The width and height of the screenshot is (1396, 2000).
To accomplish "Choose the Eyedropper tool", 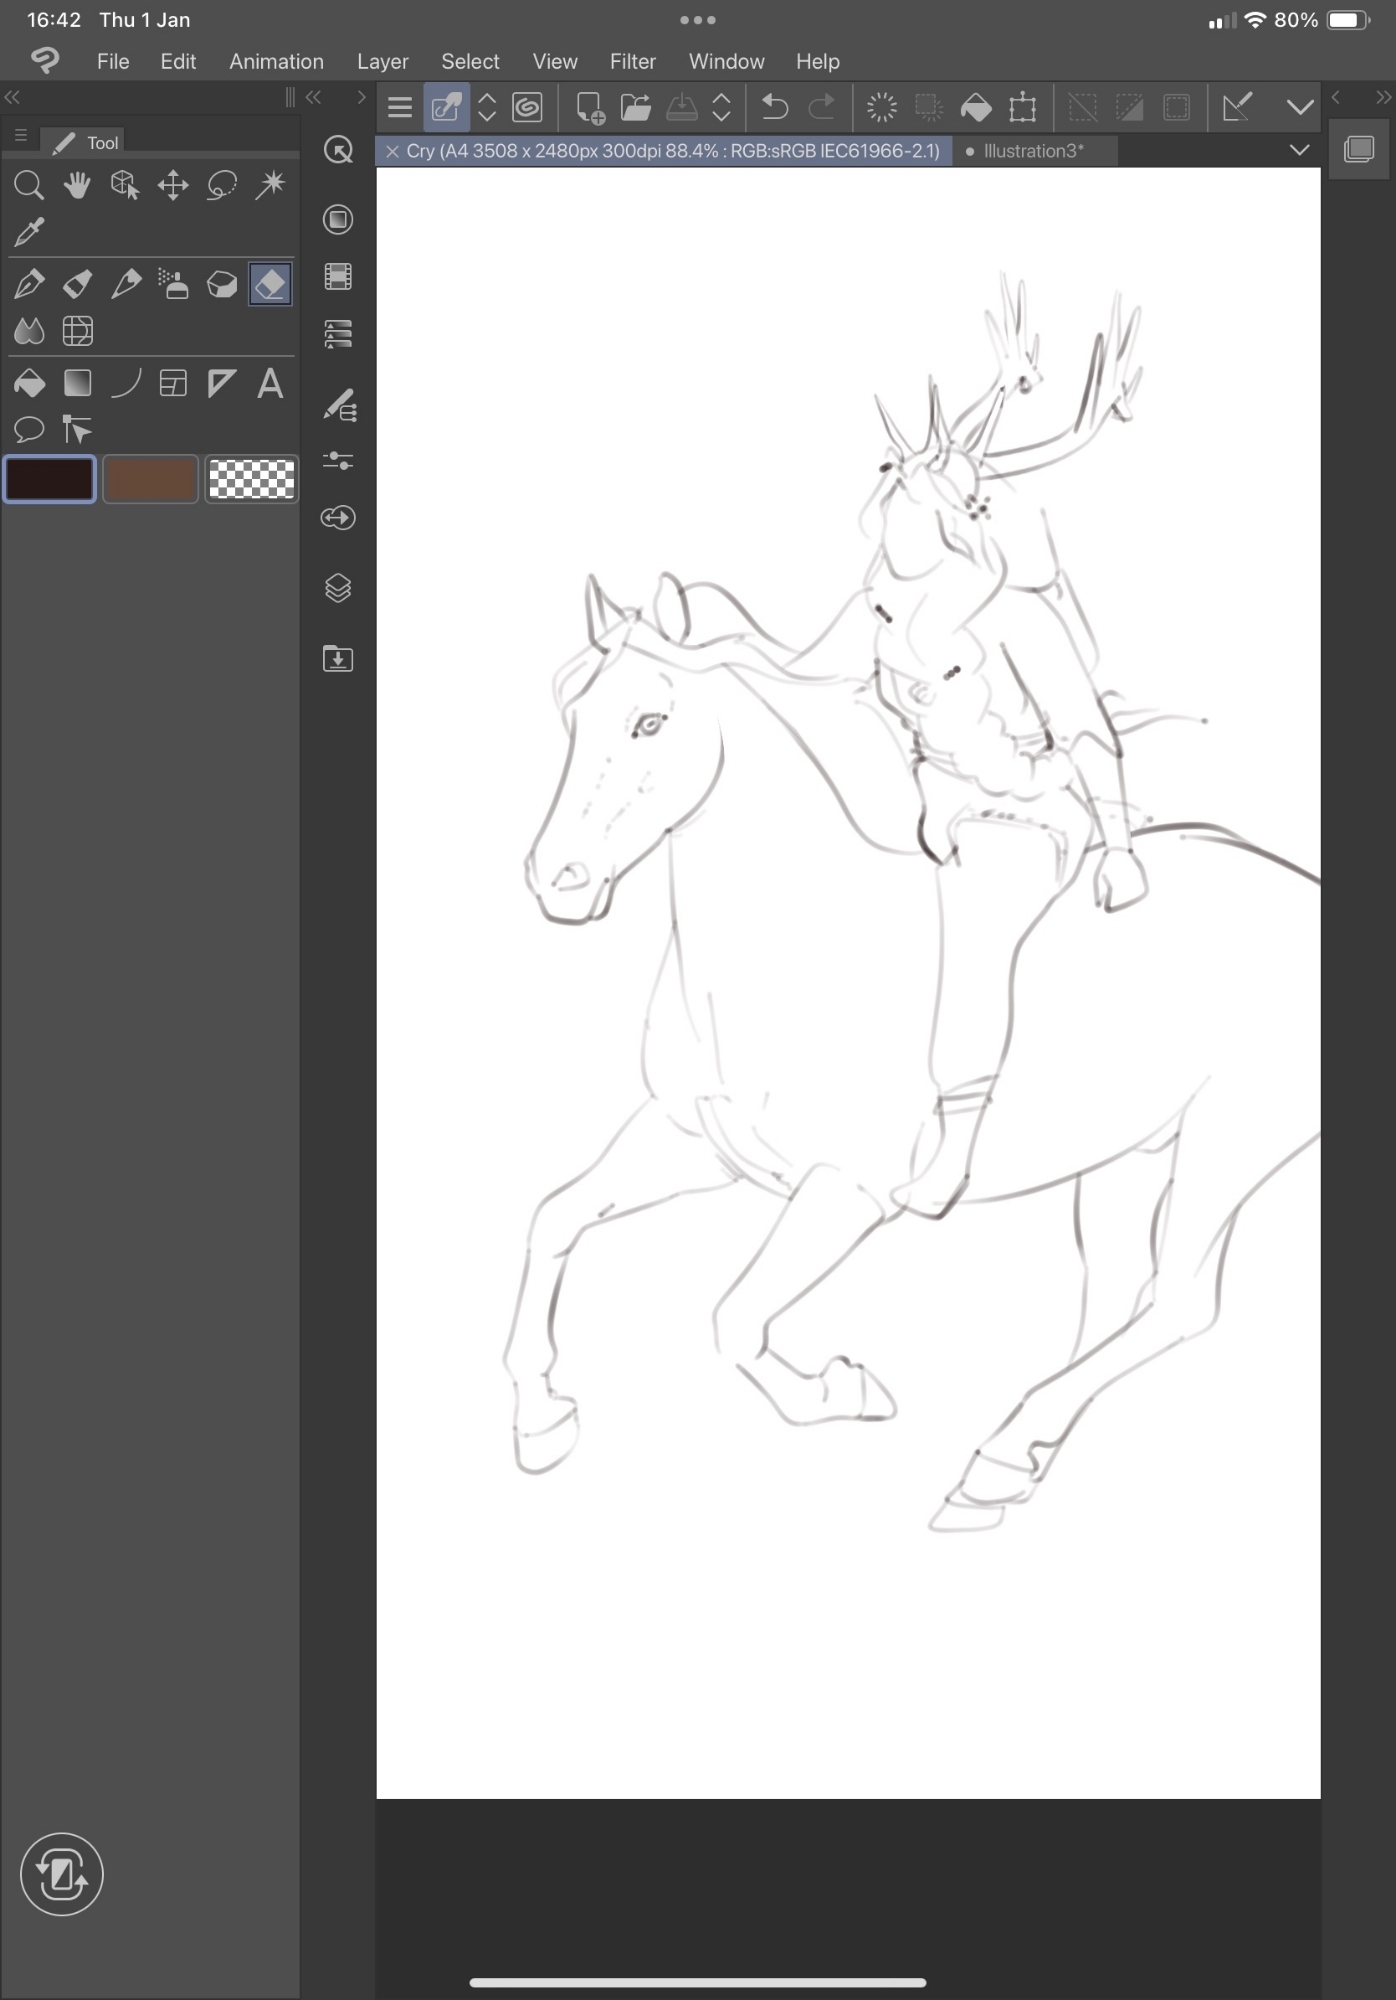I will click(x=29, y=232).
